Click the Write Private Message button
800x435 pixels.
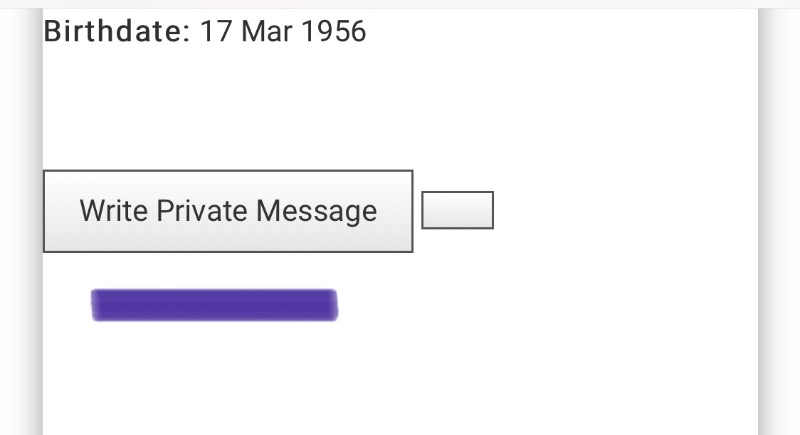click(x=228, y=211)
